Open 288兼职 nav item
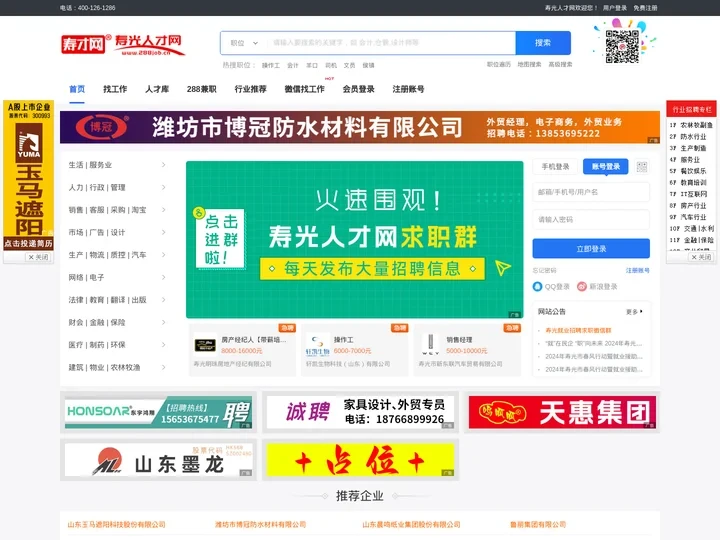The width and height of the screenshot is (720, 540). (202, 89)
